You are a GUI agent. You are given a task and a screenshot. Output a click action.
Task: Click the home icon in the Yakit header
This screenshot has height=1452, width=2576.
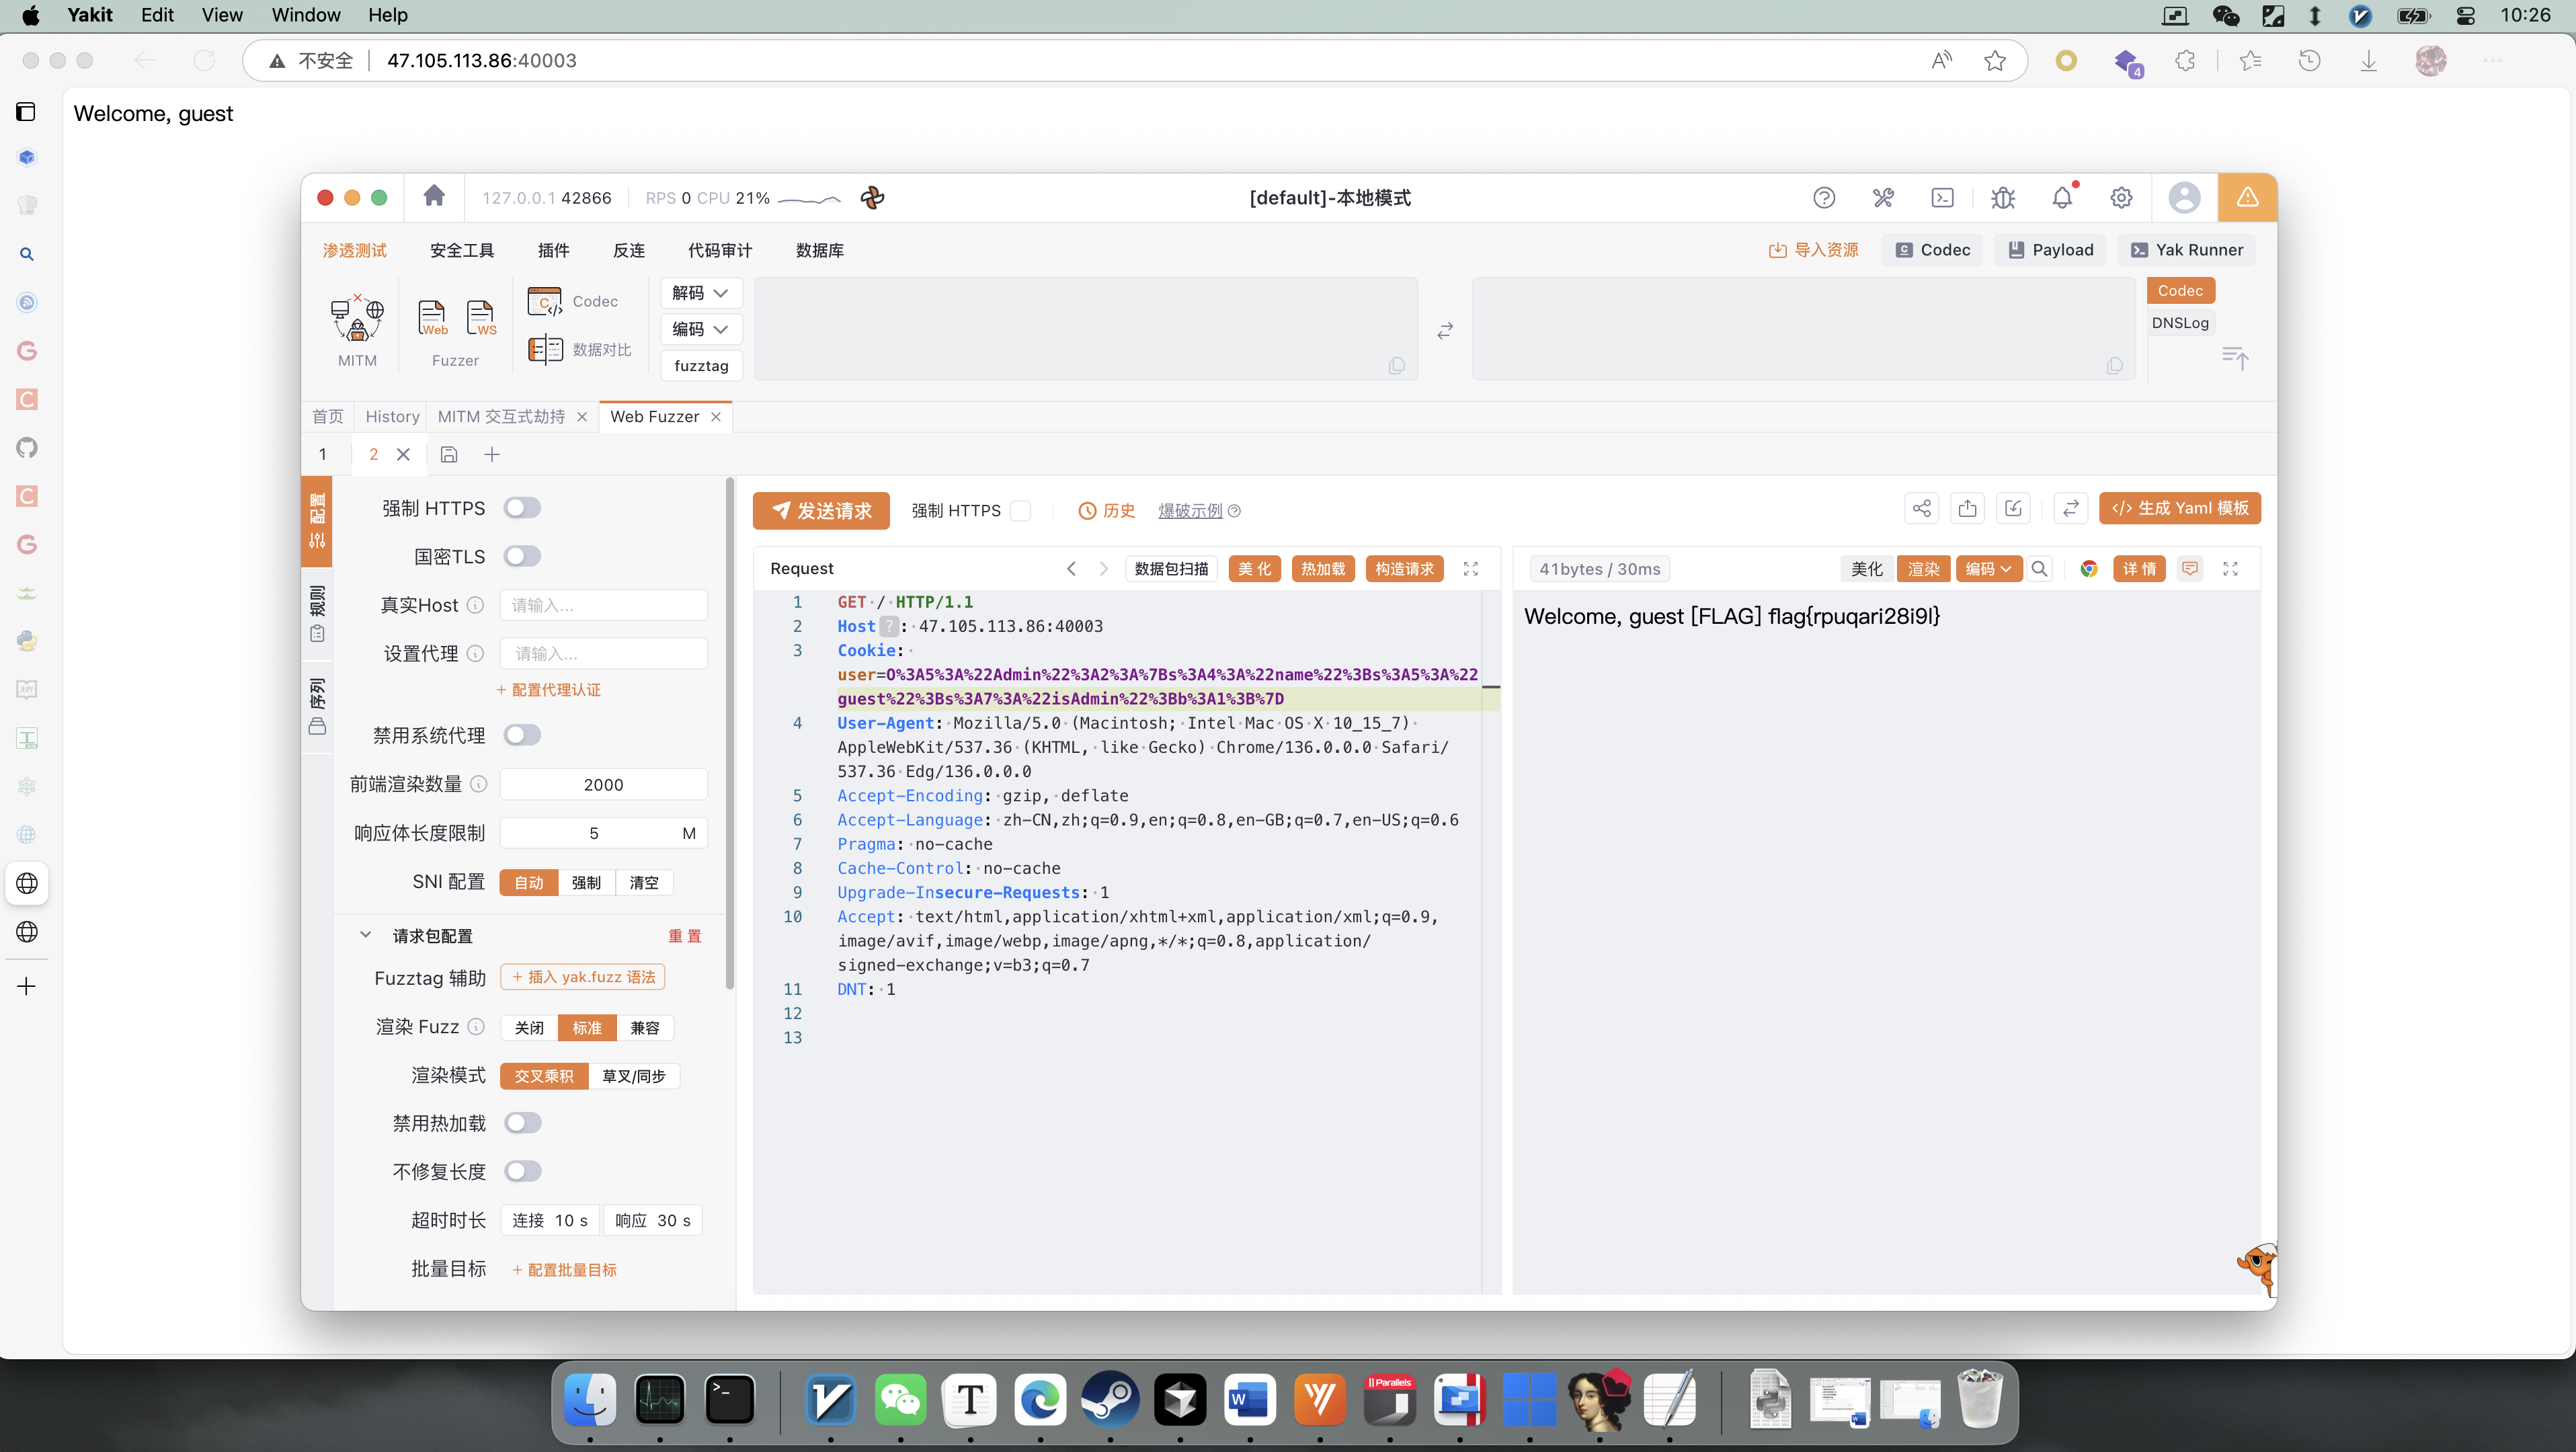434,196
